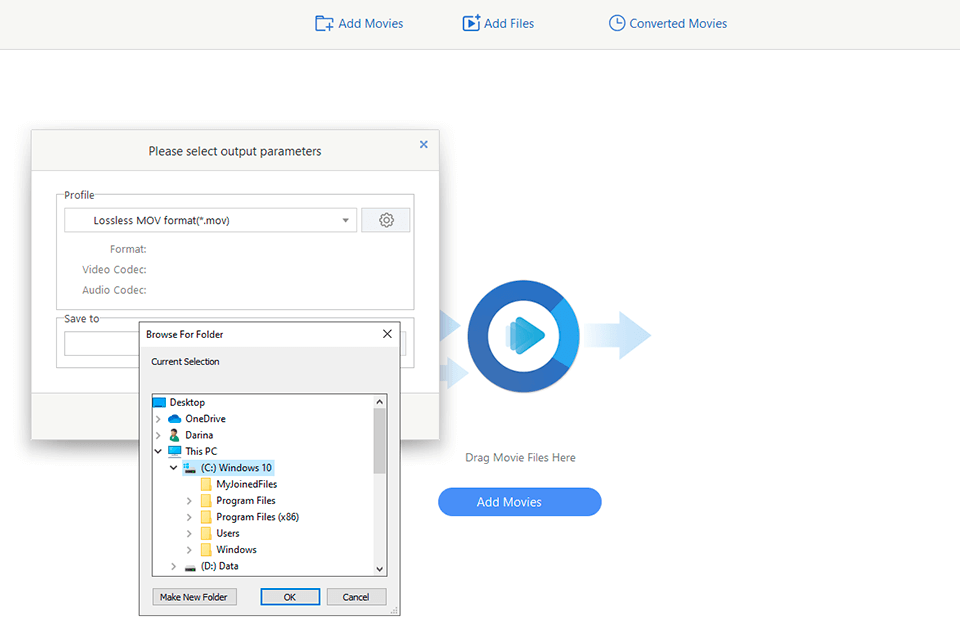This screenshot has height=640, width=960.
Task: Open the Lossless MOV format profile dropdown
Action: pyautogui.click(x=345, y=220)
